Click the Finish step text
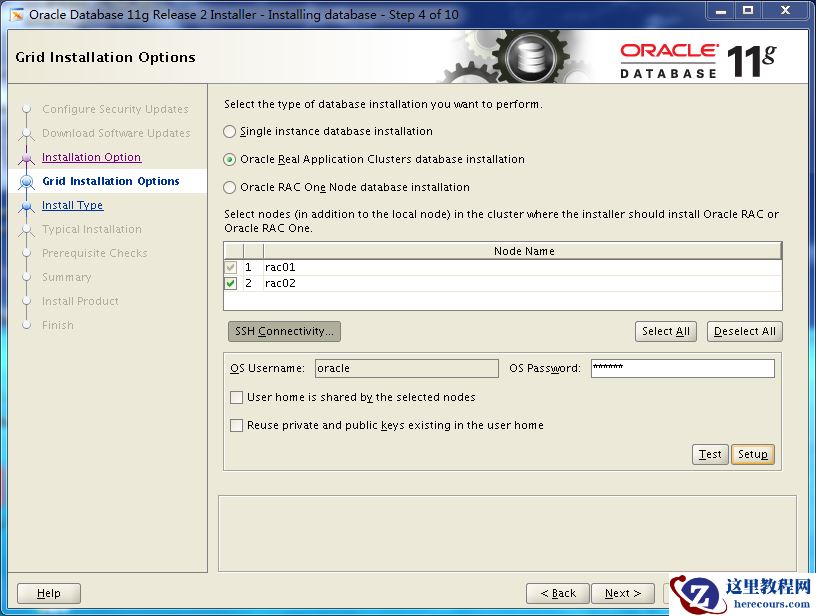Image resolution: width=816 pixels, height=616 pixels. (x=58, y=325)
